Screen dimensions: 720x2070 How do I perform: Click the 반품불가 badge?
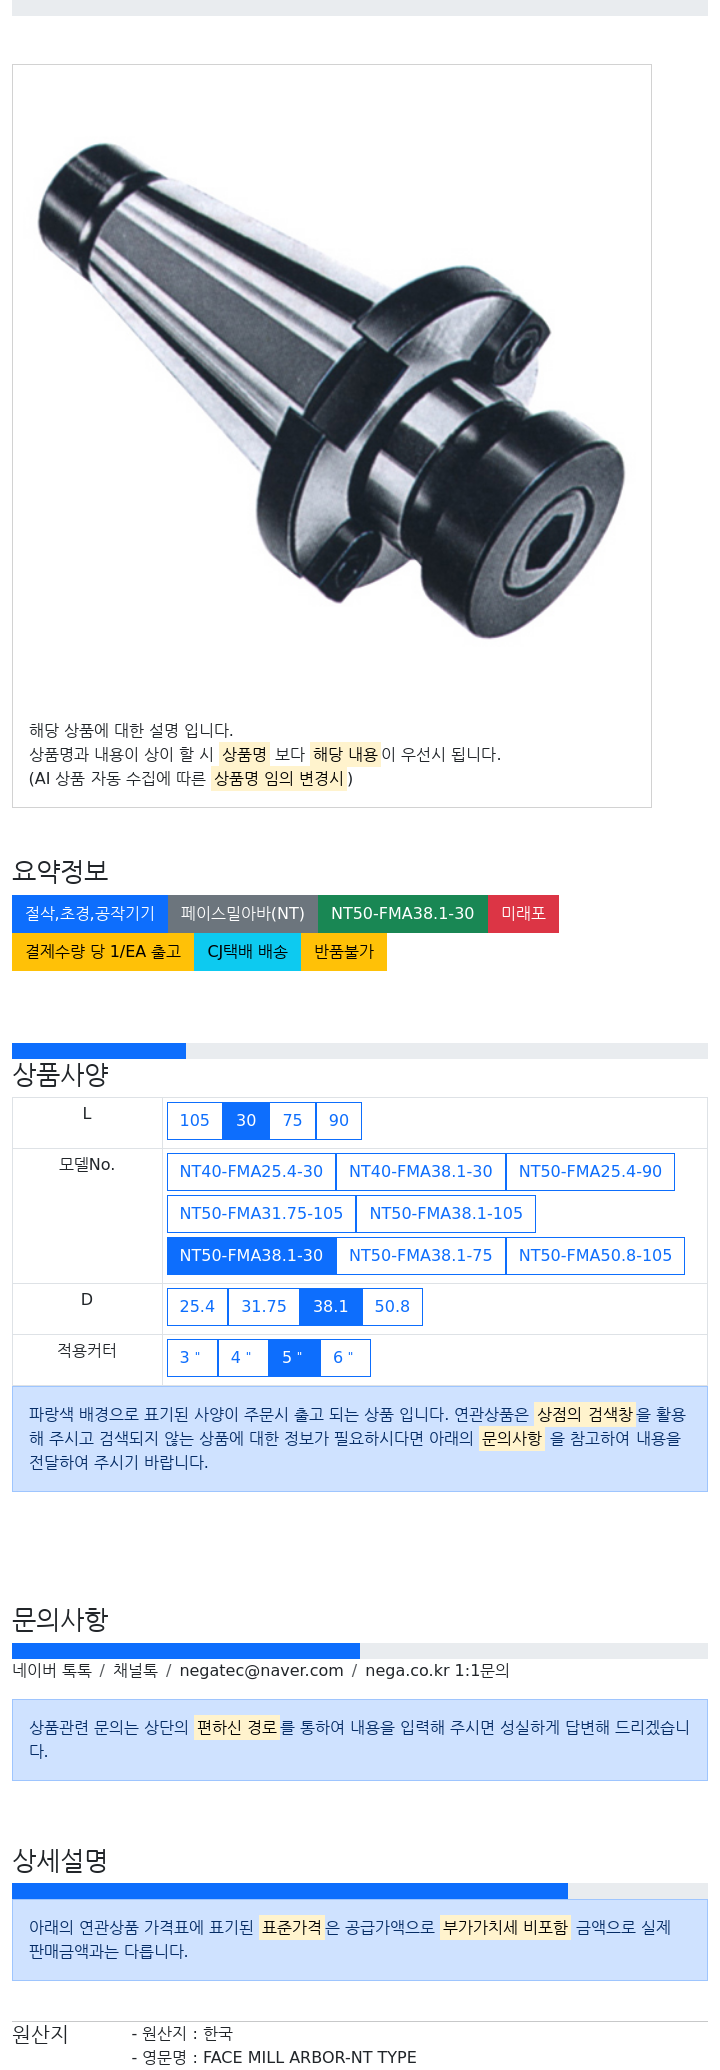tap(344, 952)
